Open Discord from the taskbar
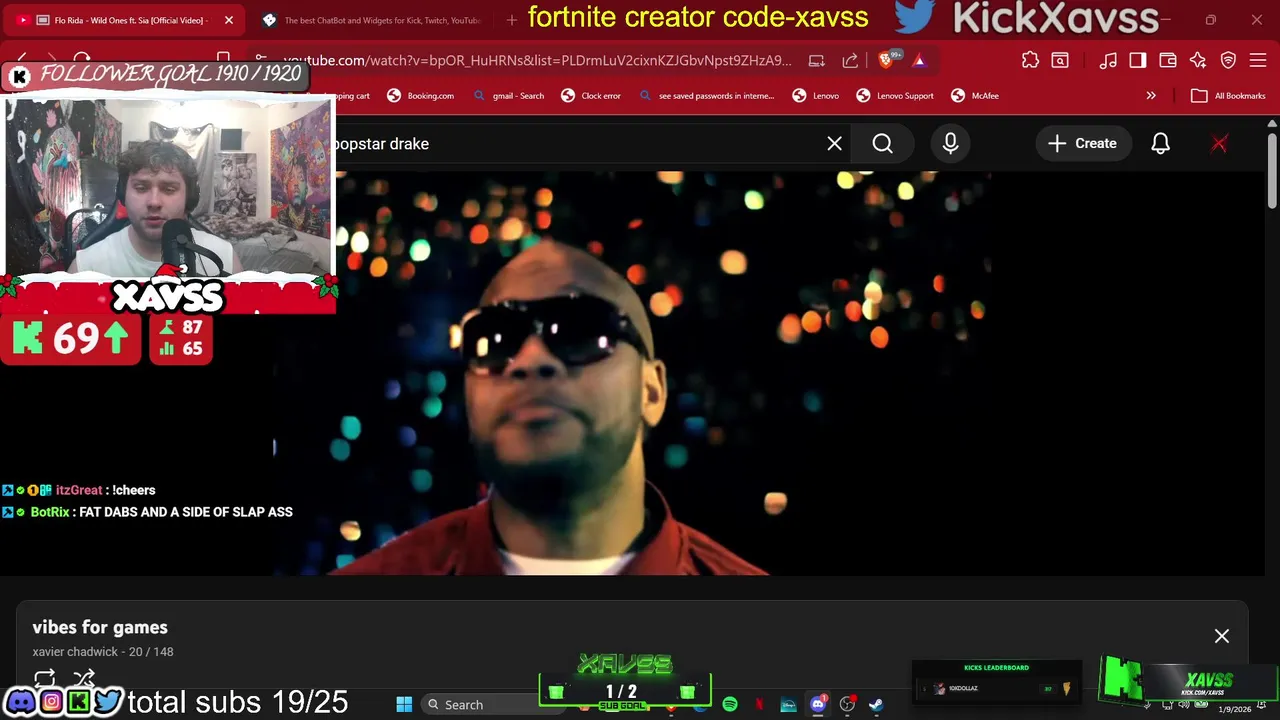Image resolution: width=1280 pixels, height=720 pixels. click(x=818, y=705)
